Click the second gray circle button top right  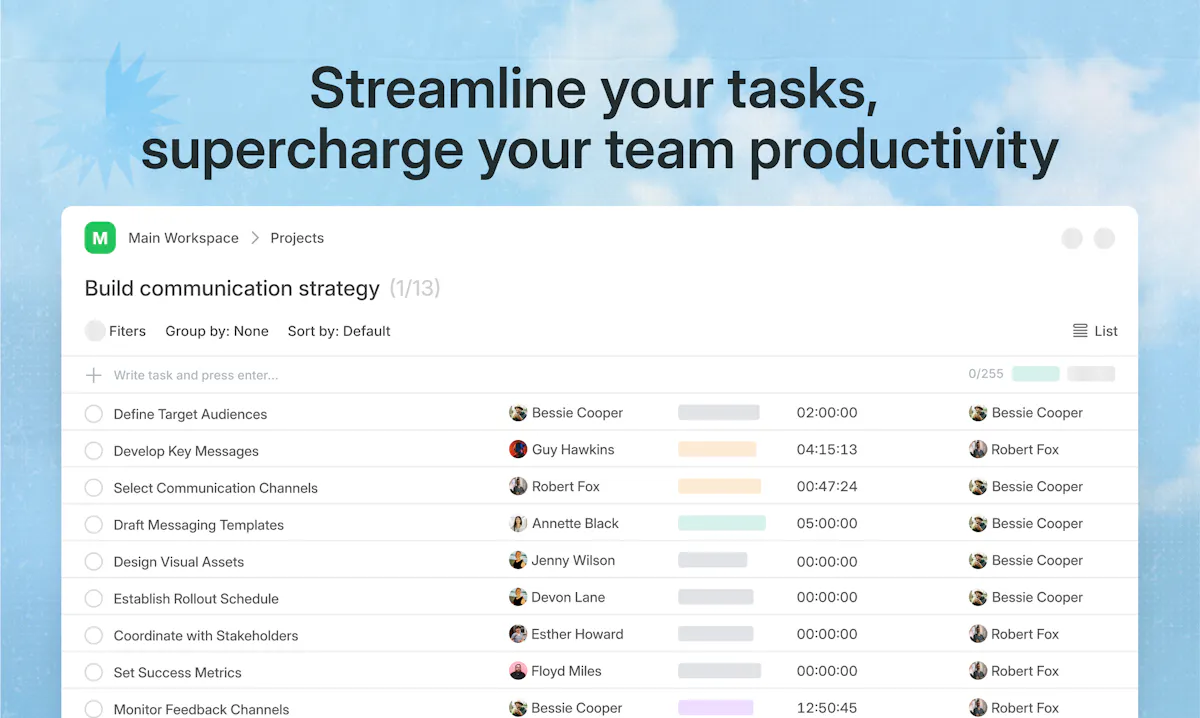coord(1104,238)
